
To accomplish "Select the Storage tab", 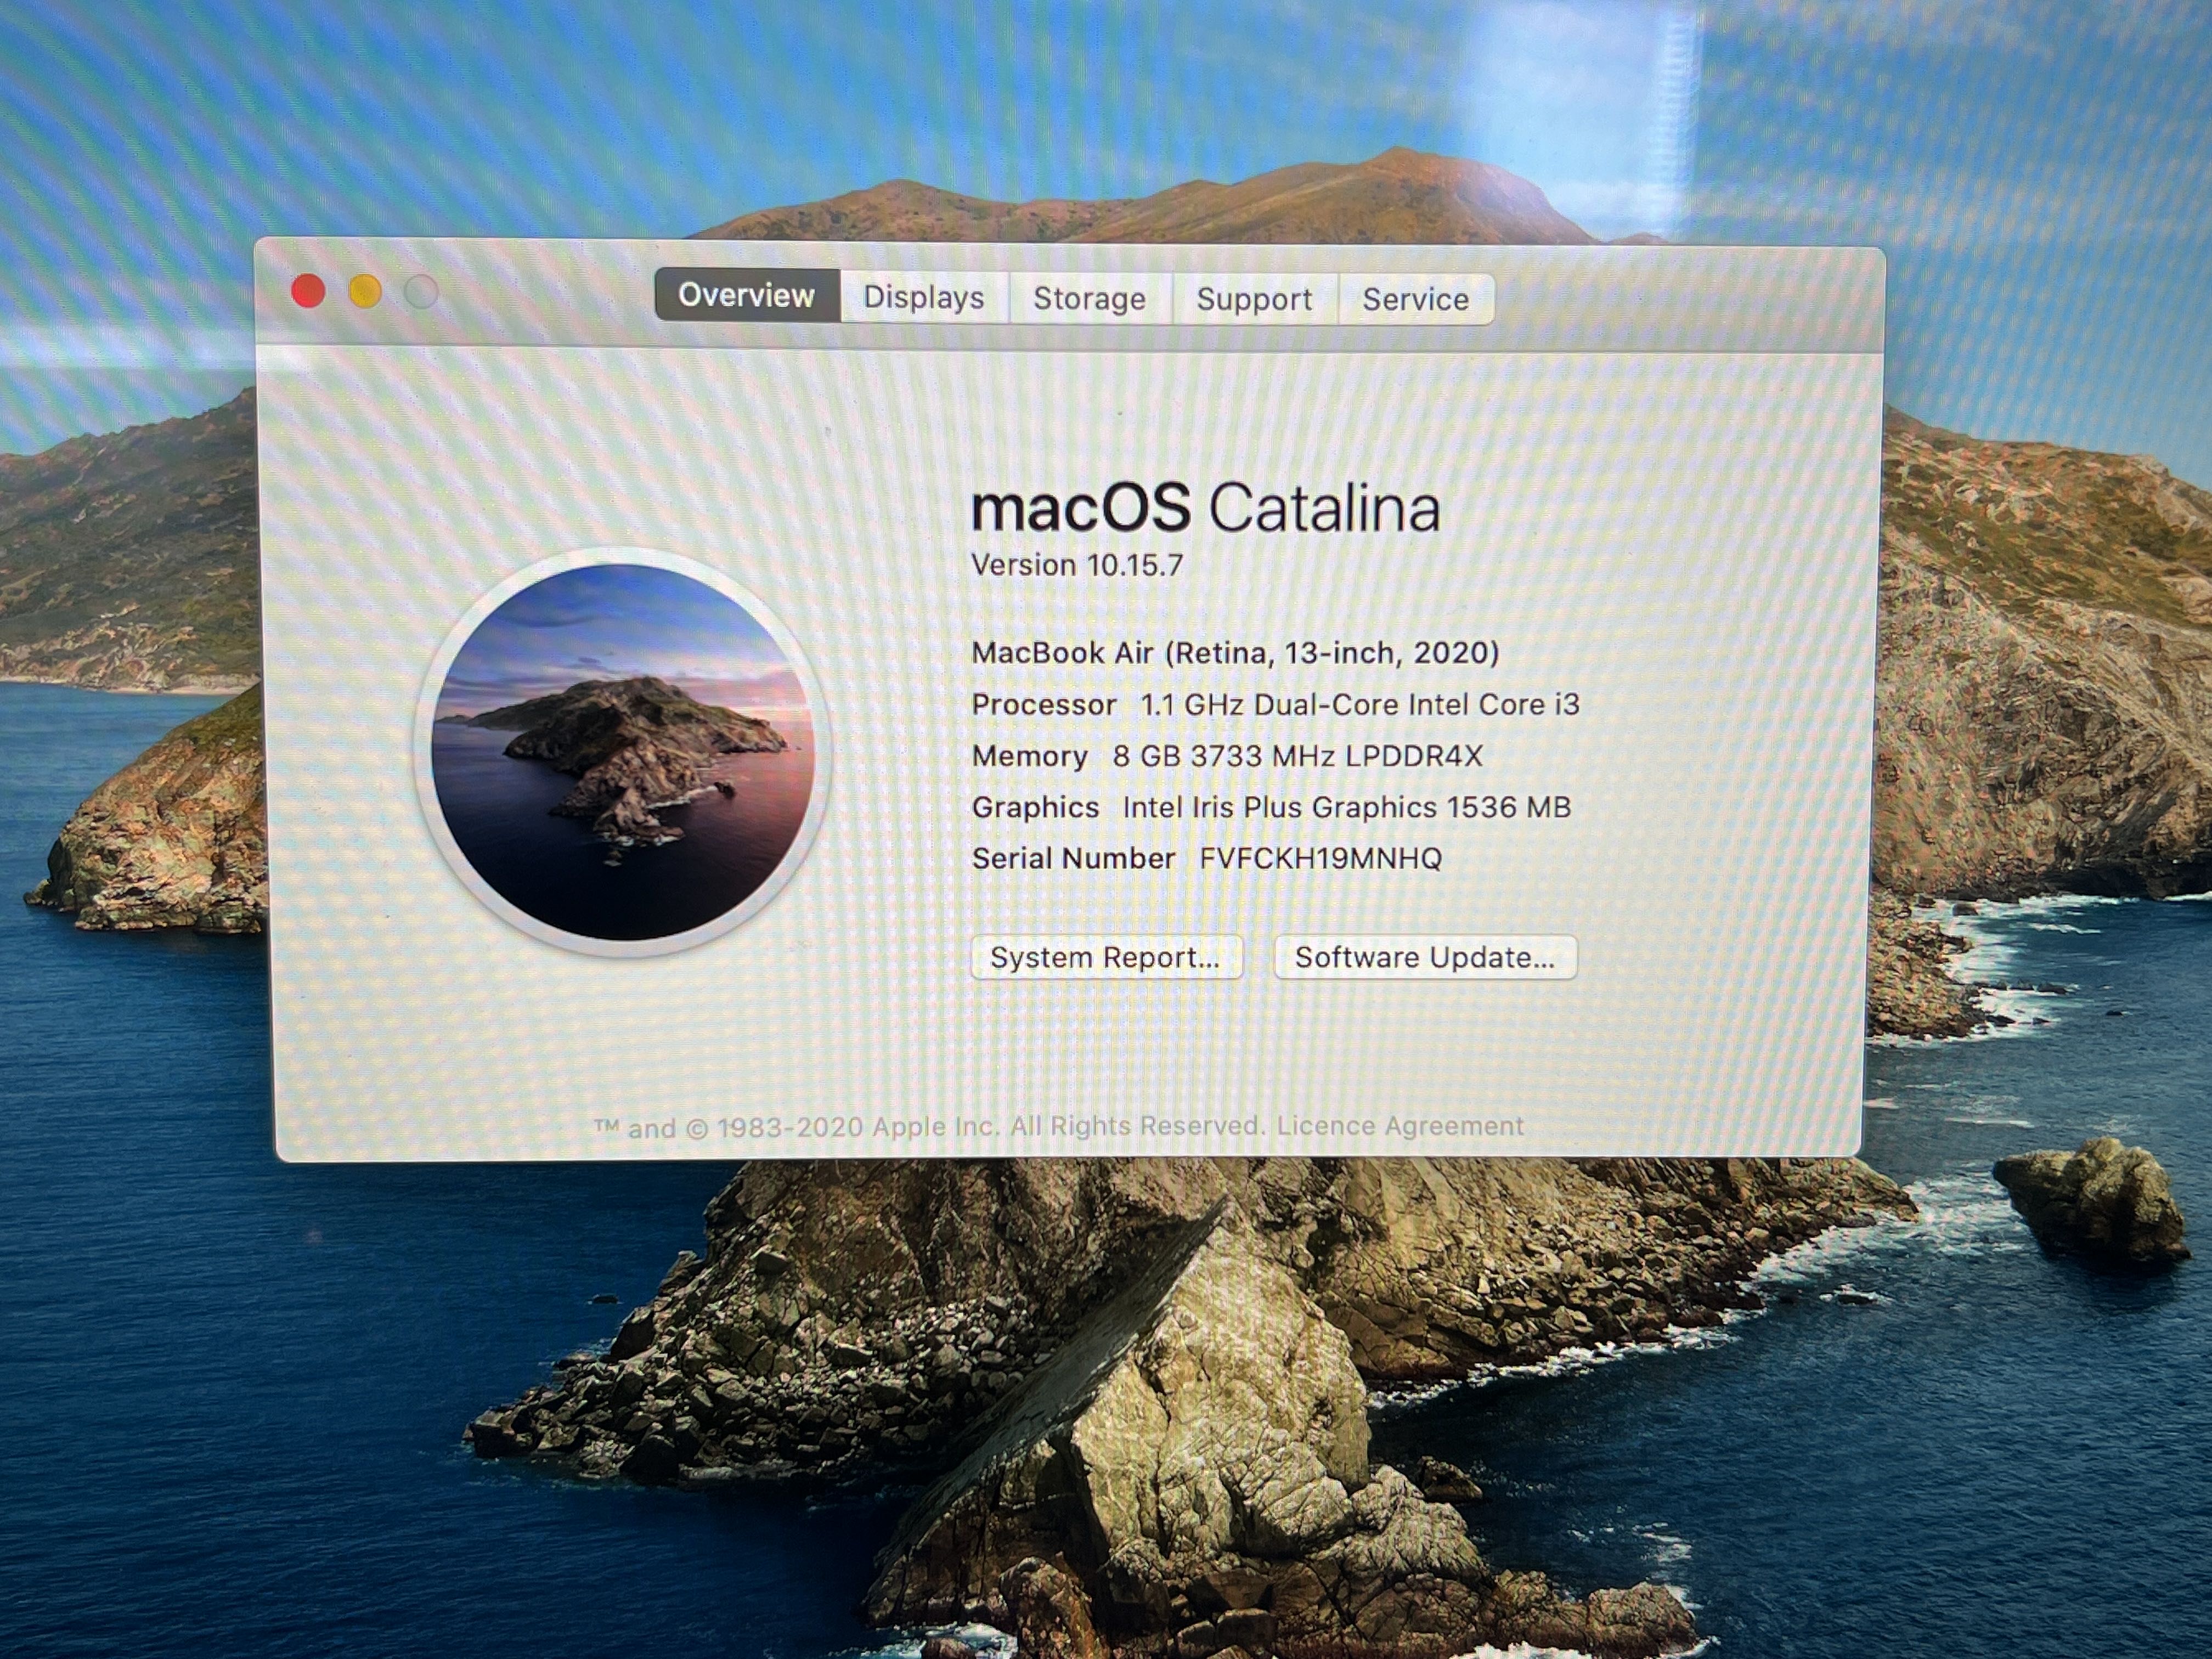I will coord(1089,298).
